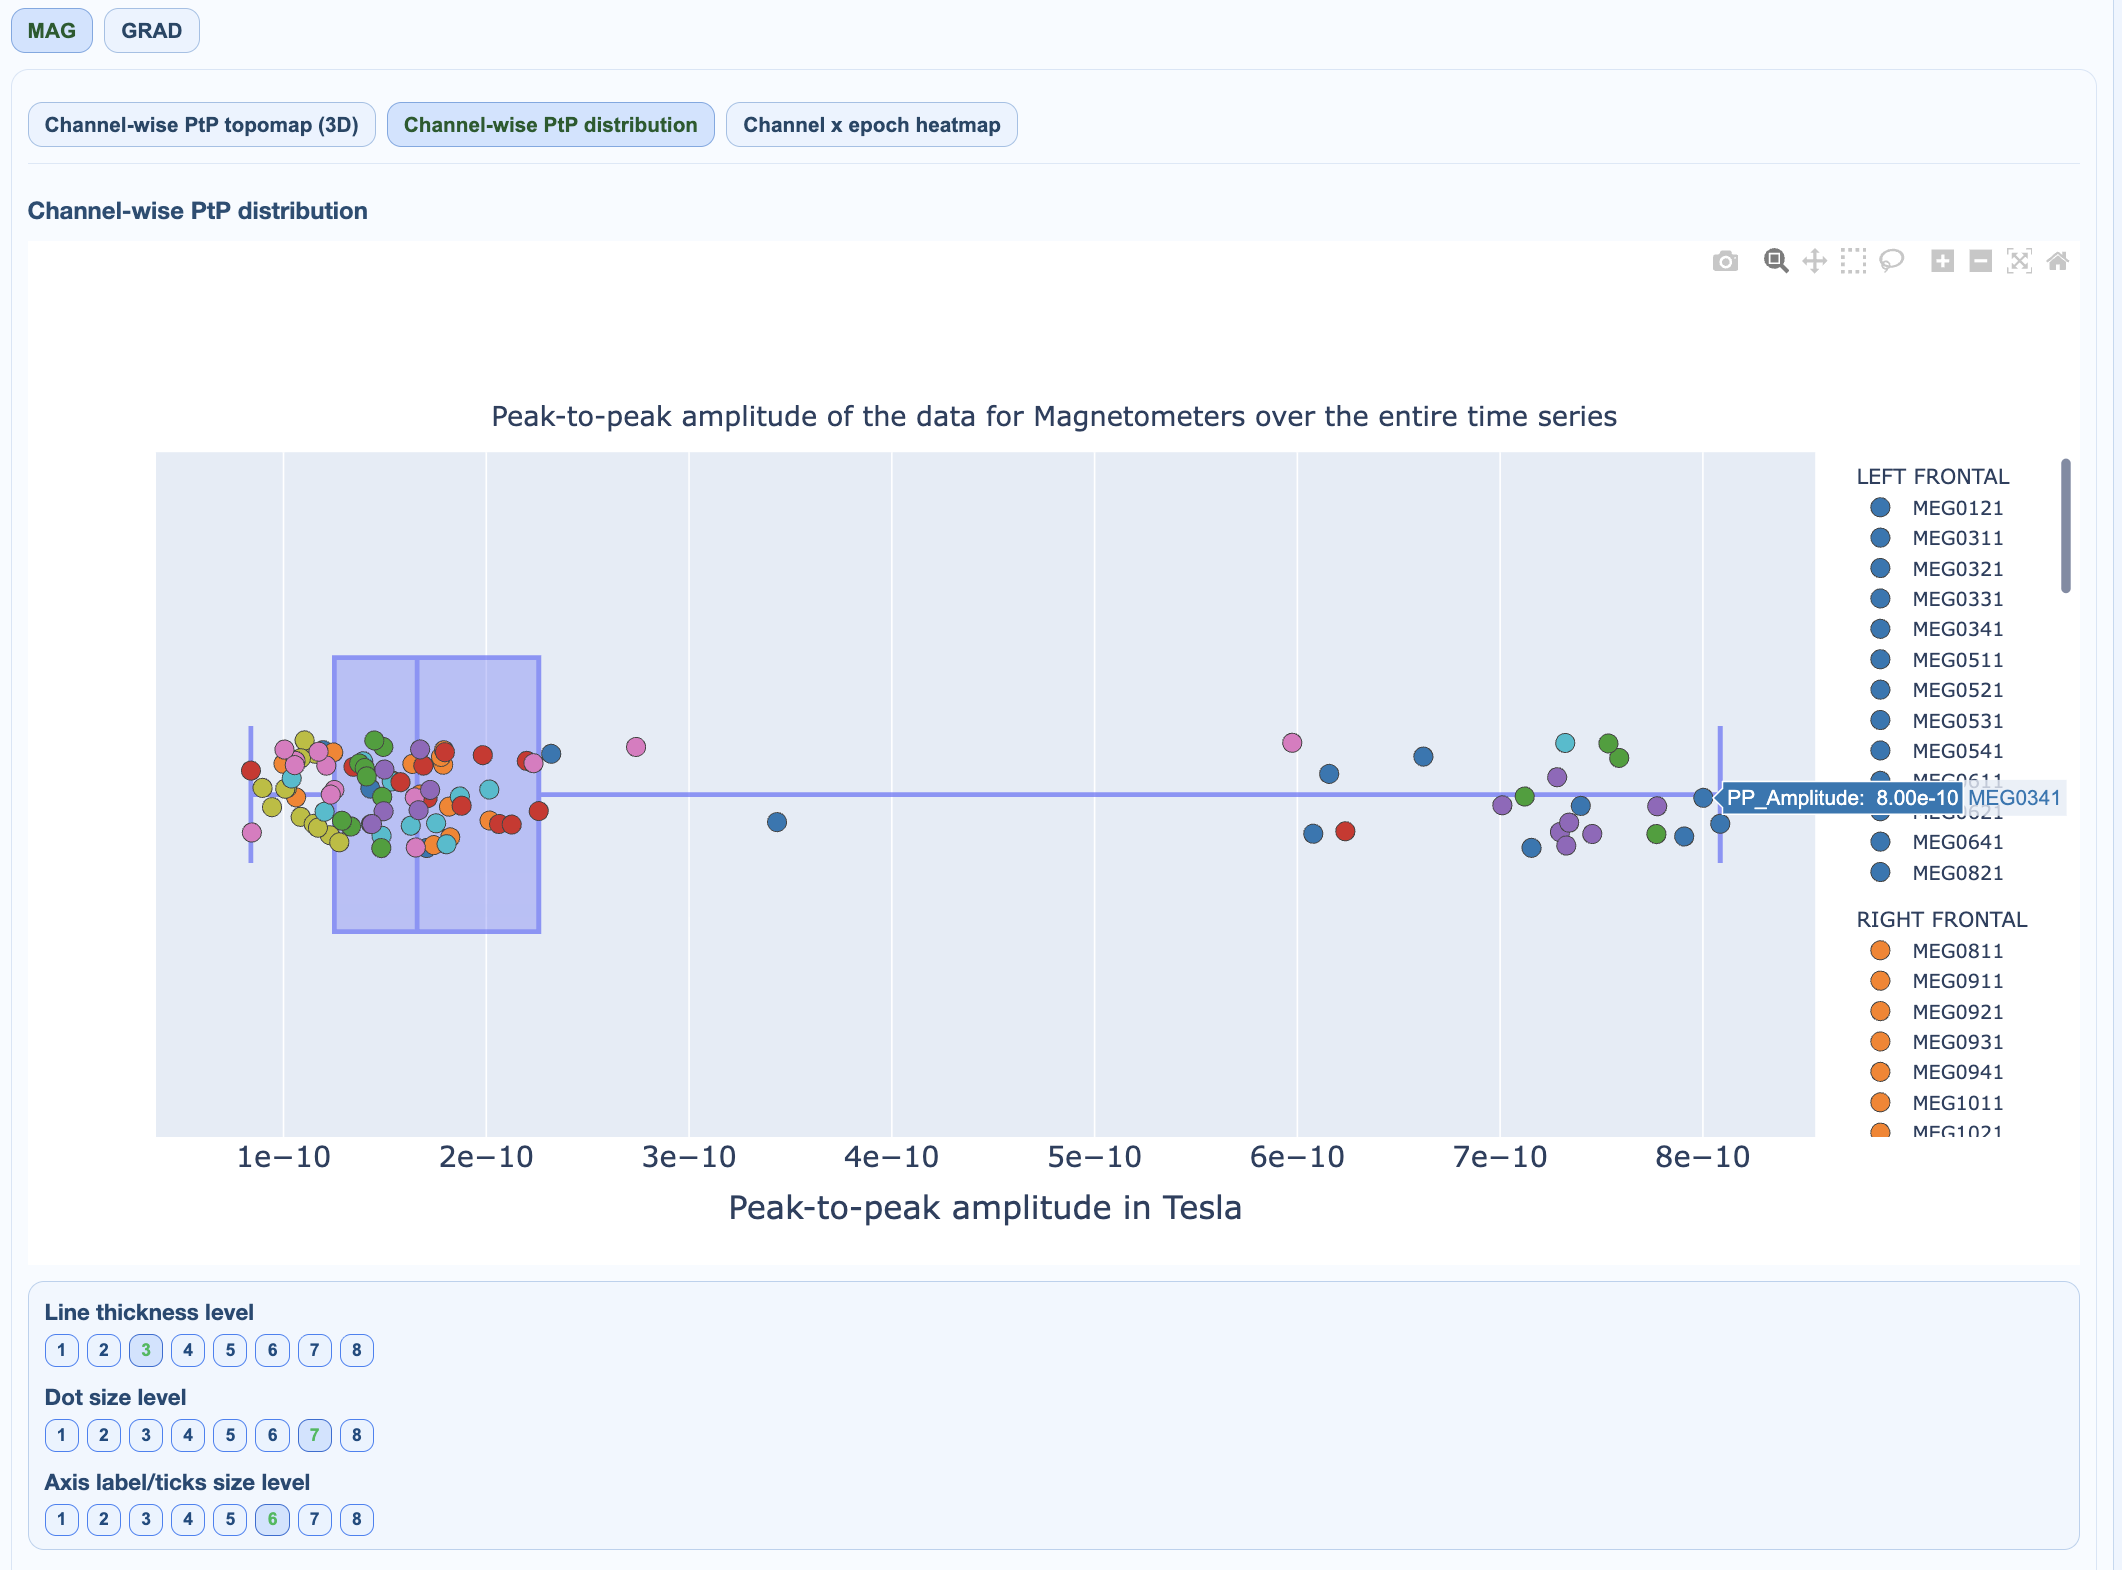This screenshot has width=2122, height=1570.
Task: Set dot size level to 2
Action: coord(103,1435)
